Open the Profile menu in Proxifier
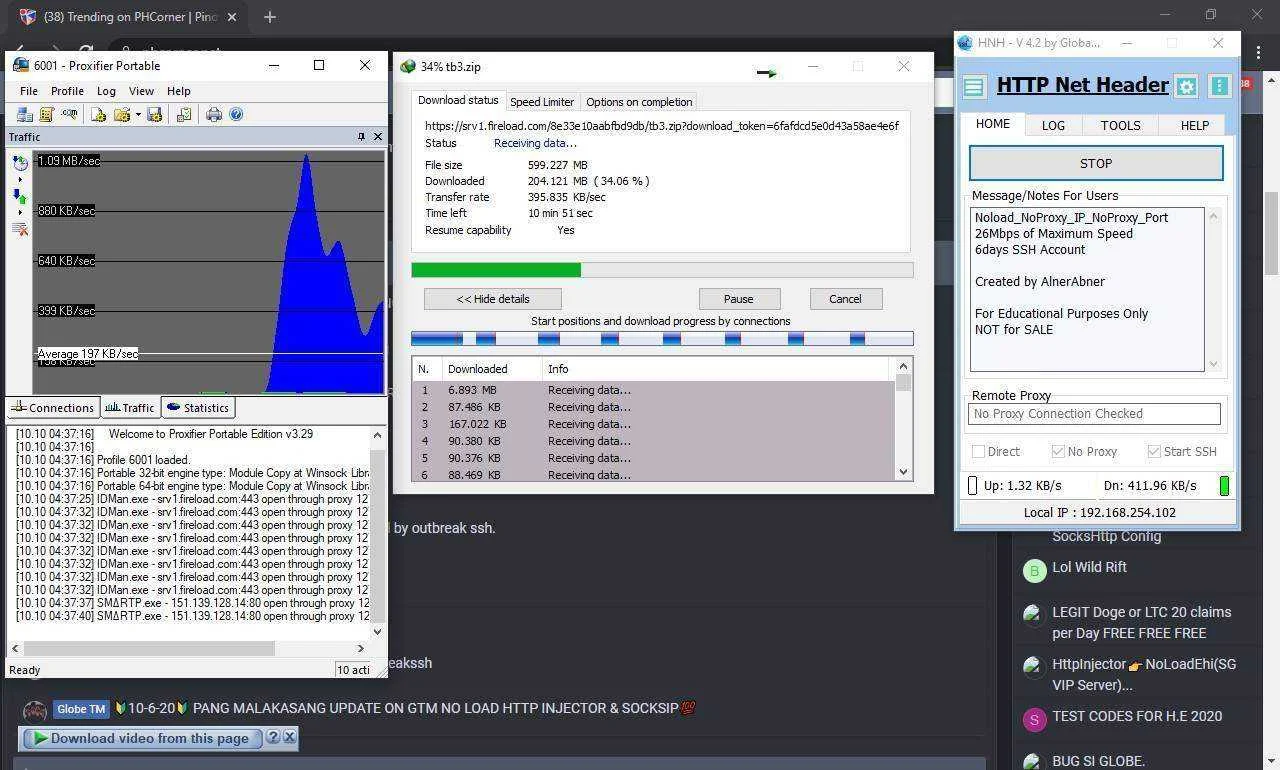The height and width of the screenshot is (770, 1280). click(67, 91)
